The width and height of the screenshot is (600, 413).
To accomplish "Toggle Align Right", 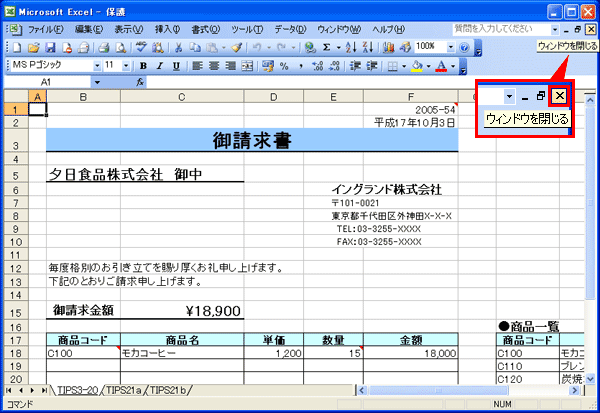I will click(x=230, y=66).
